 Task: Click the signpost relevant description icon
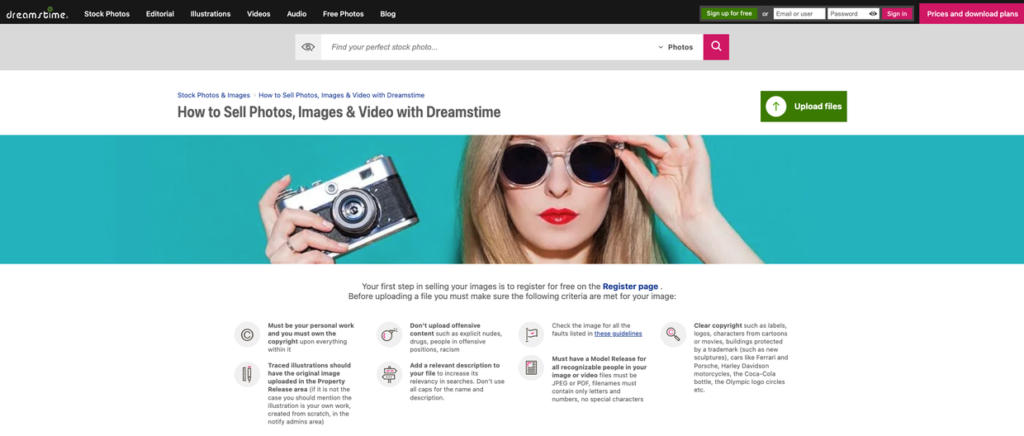pyautogui.click(x=389, y=375)
